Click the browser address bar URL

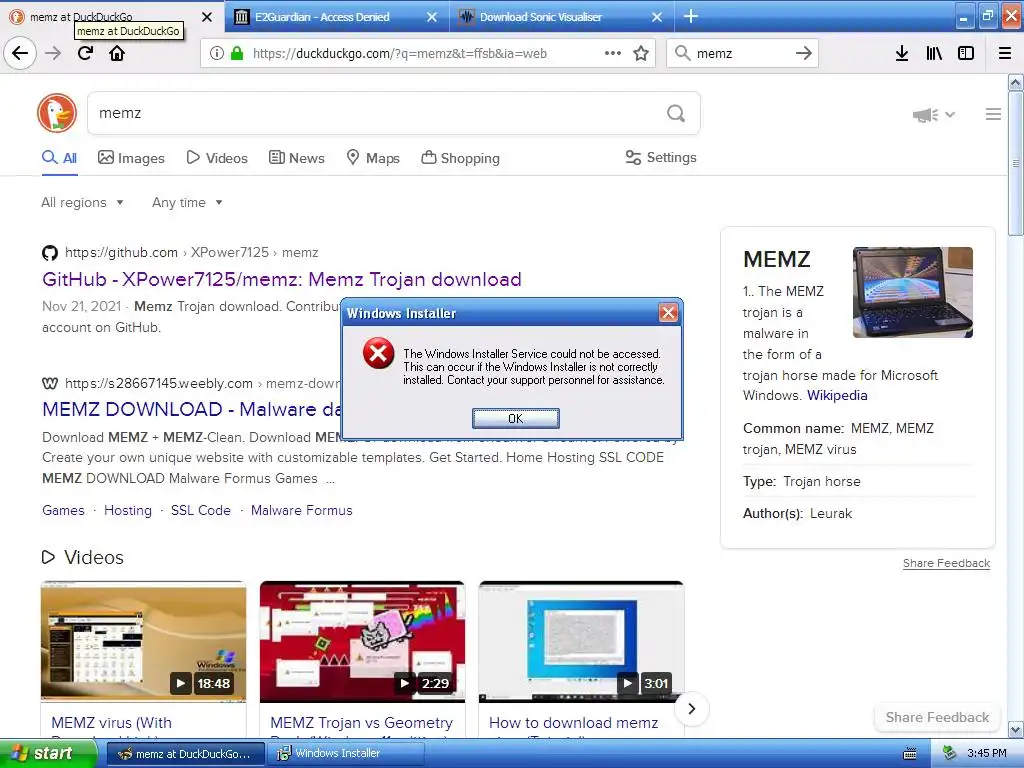pos(400,54)
